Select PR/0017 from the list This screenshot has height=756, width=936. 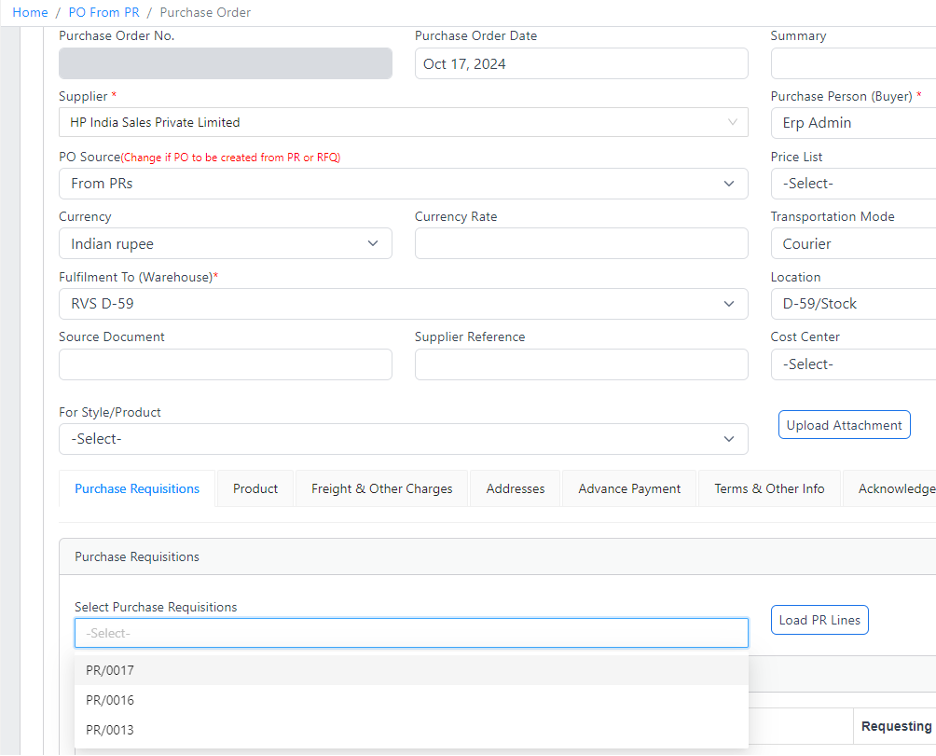[110, 670]
